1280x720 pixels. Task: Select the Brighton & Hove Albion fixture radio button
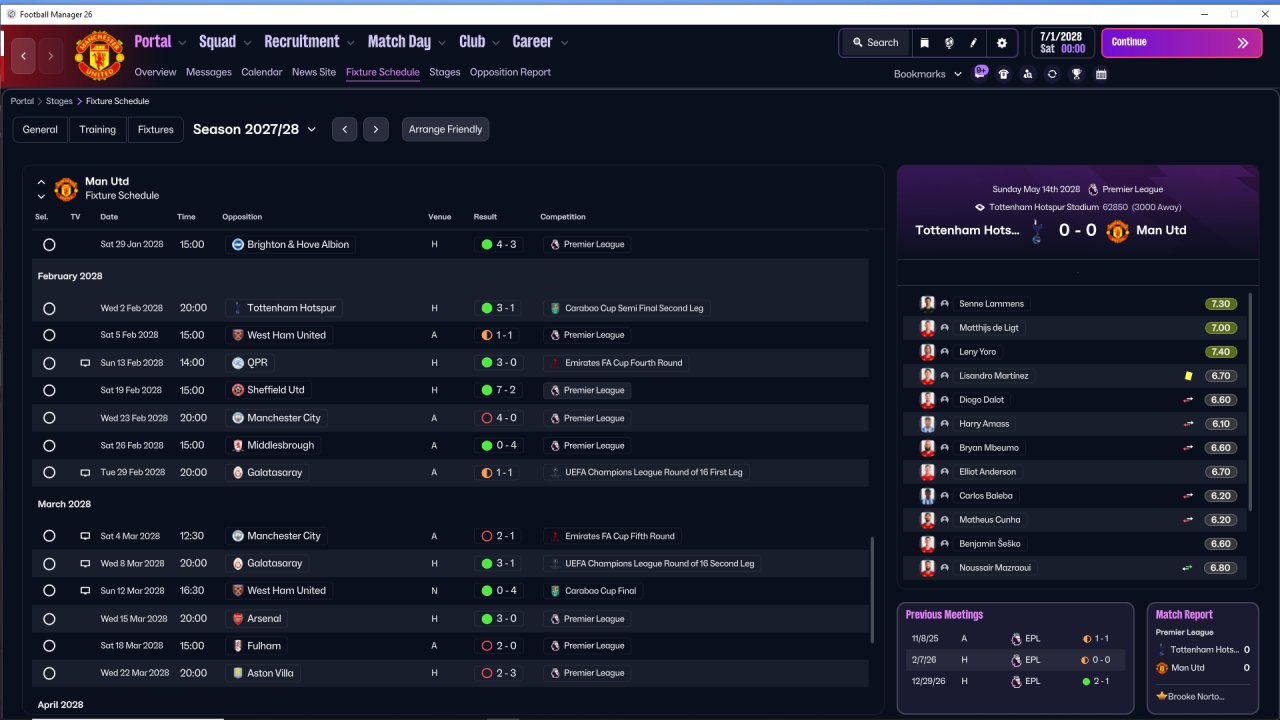point(49,245)
